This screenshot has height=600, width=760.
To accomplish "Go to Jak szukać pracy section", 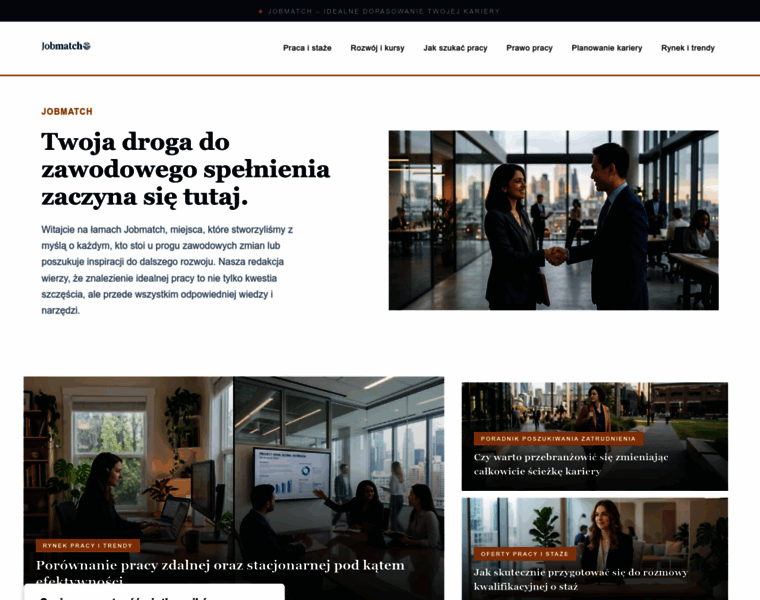I will (x=455, y=48).
